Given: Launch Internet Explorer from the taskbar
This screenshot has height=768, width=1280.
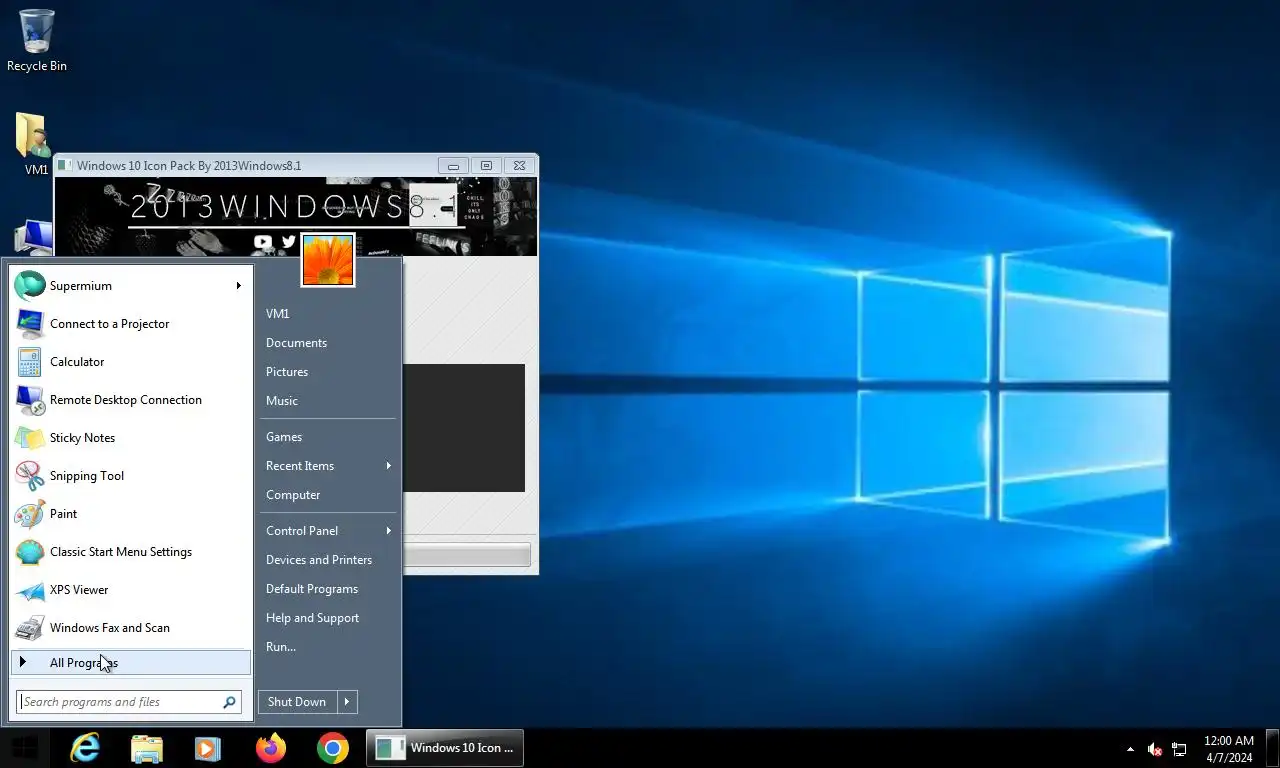Looking at the screenshot, I should click(x=85, y=748).
